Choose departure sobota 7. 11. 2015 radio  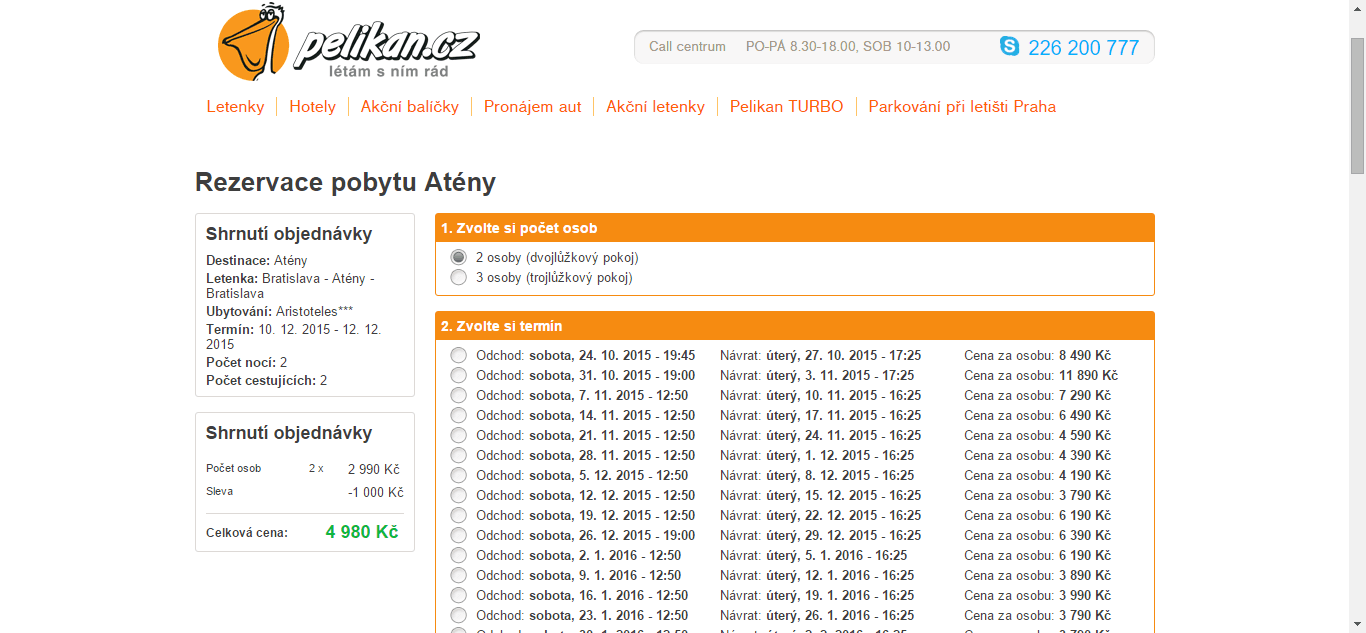pos(459,395)
